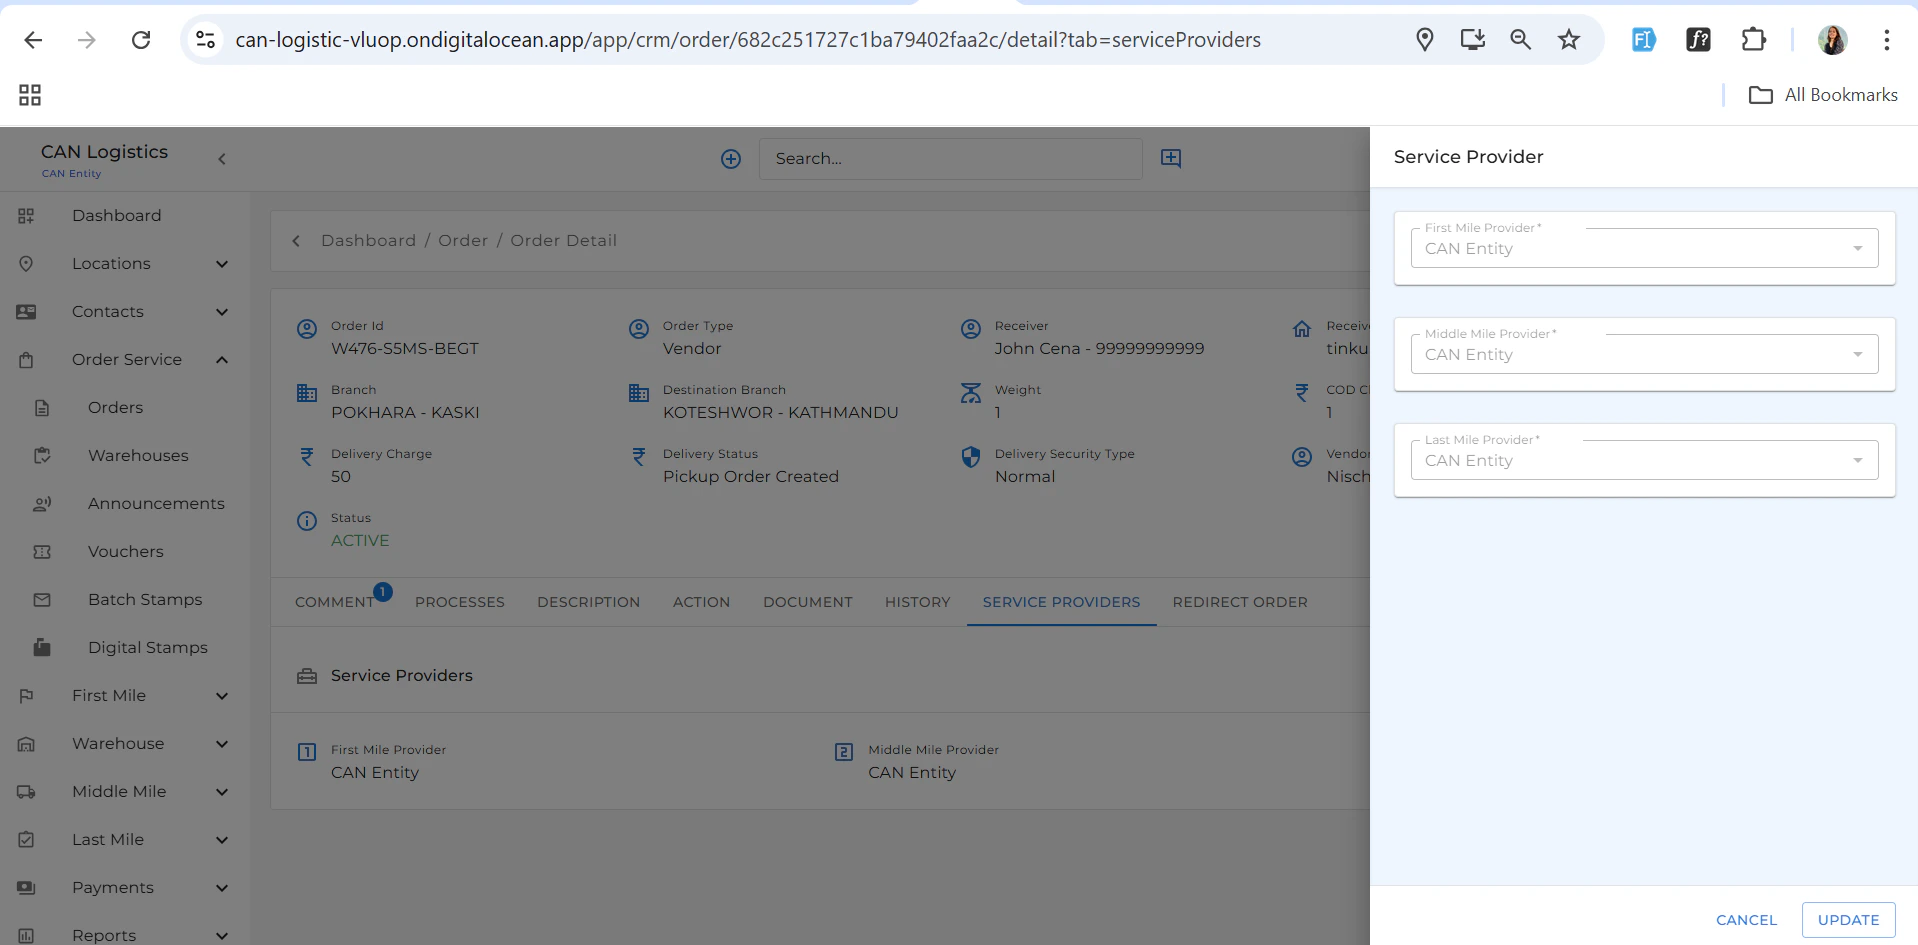This screenshot has width=1918, height=945.
Task: Expand the Locations menu
Action: [x=125, y=264]
